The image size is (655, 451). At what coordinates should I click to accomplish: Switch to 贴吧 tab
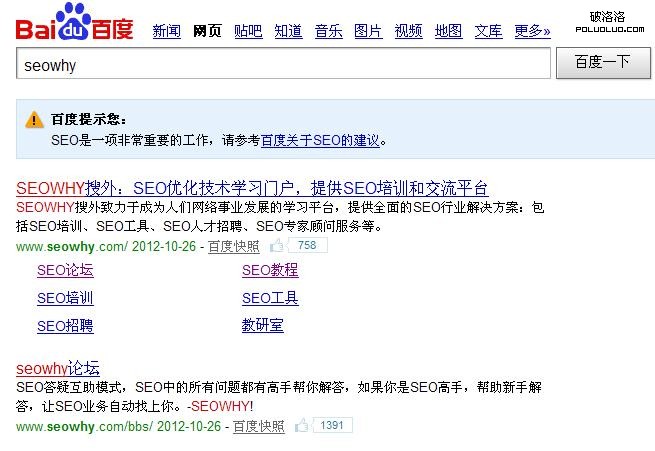tap(248, 31)
